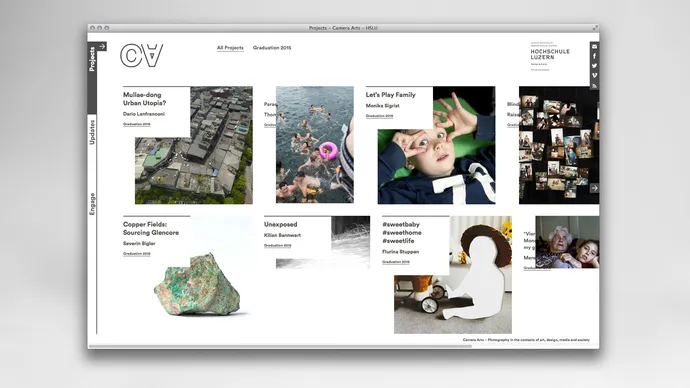Click author name Monika Sigrist
Image resolution: width=690 pixels, height=388 pixels.
click(382, 106)
